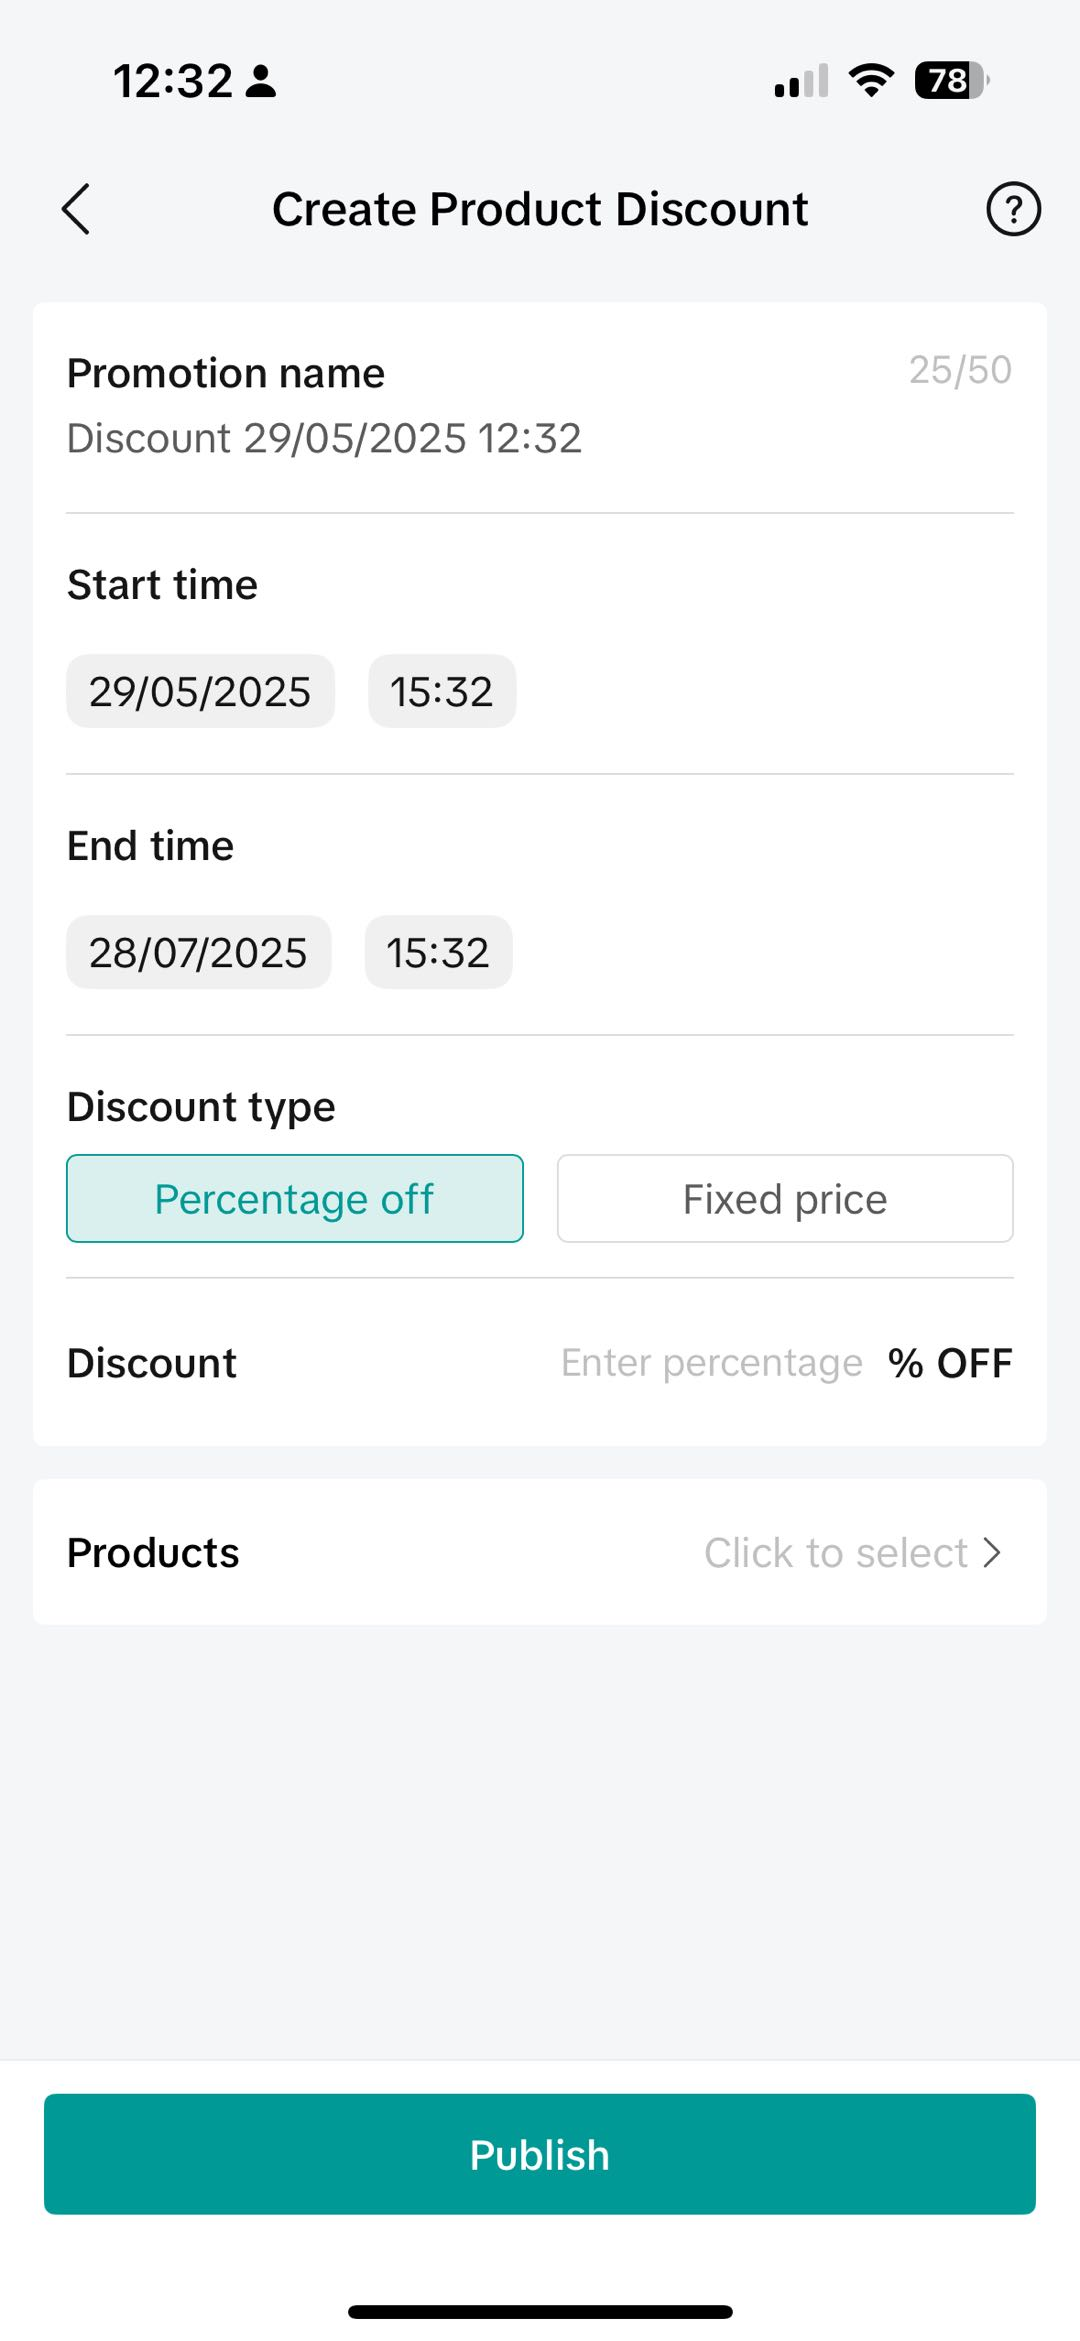Edit the Promotion name text field
Viewport: 1080px width, 2341px height.
(324, 438)
